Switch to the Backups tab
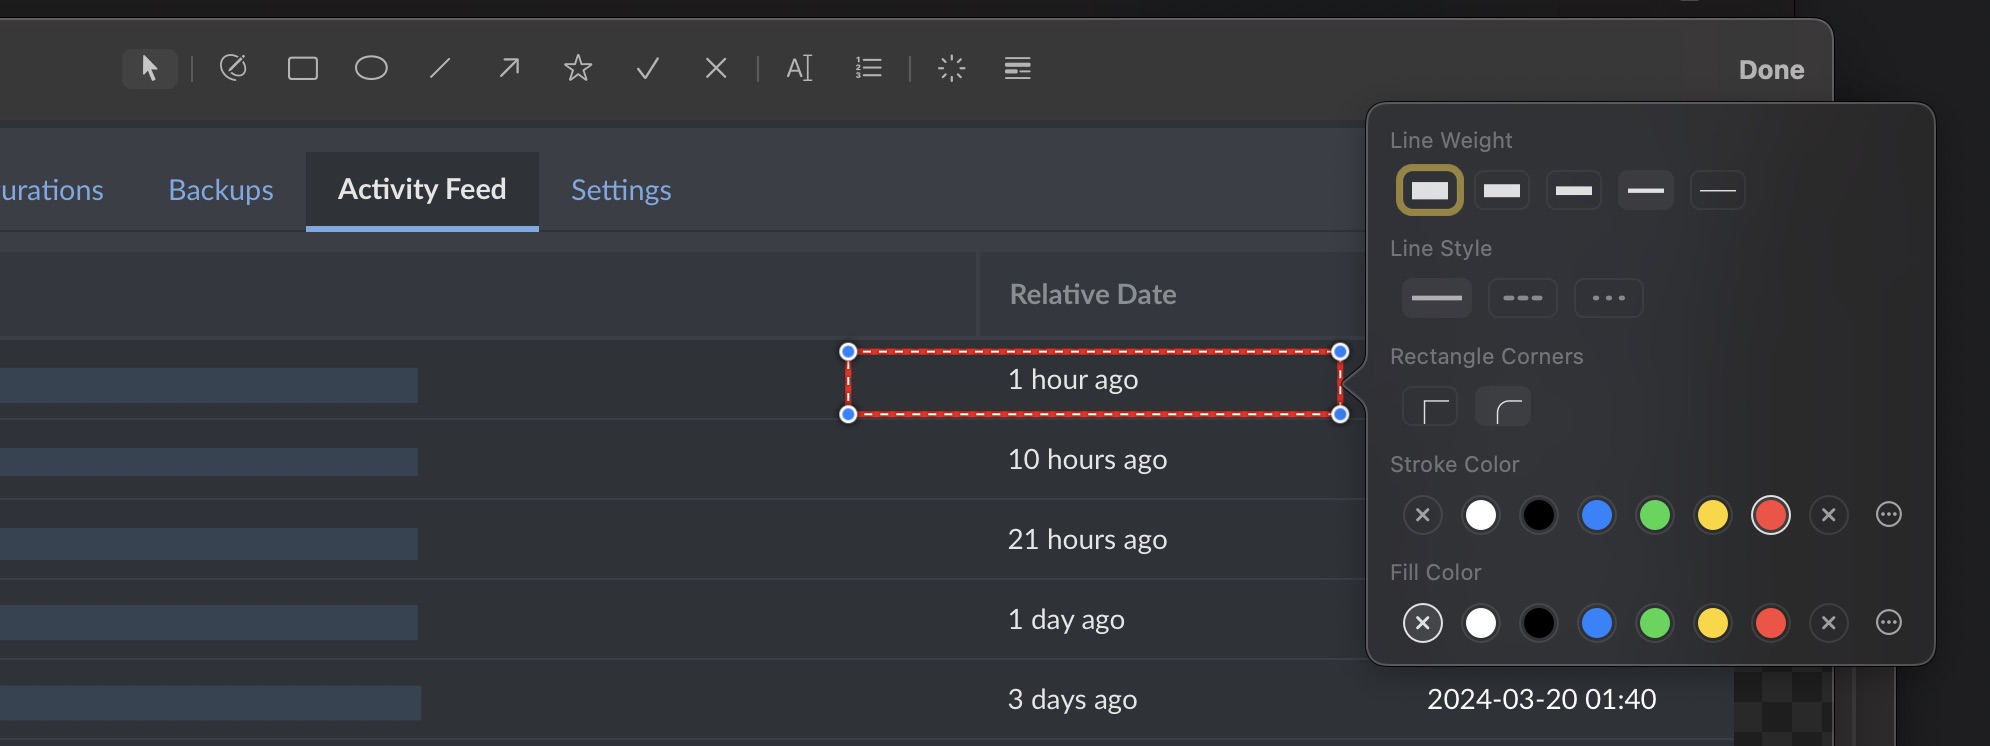This screenshot has width=1990, height=746. [x=221, y=190]
